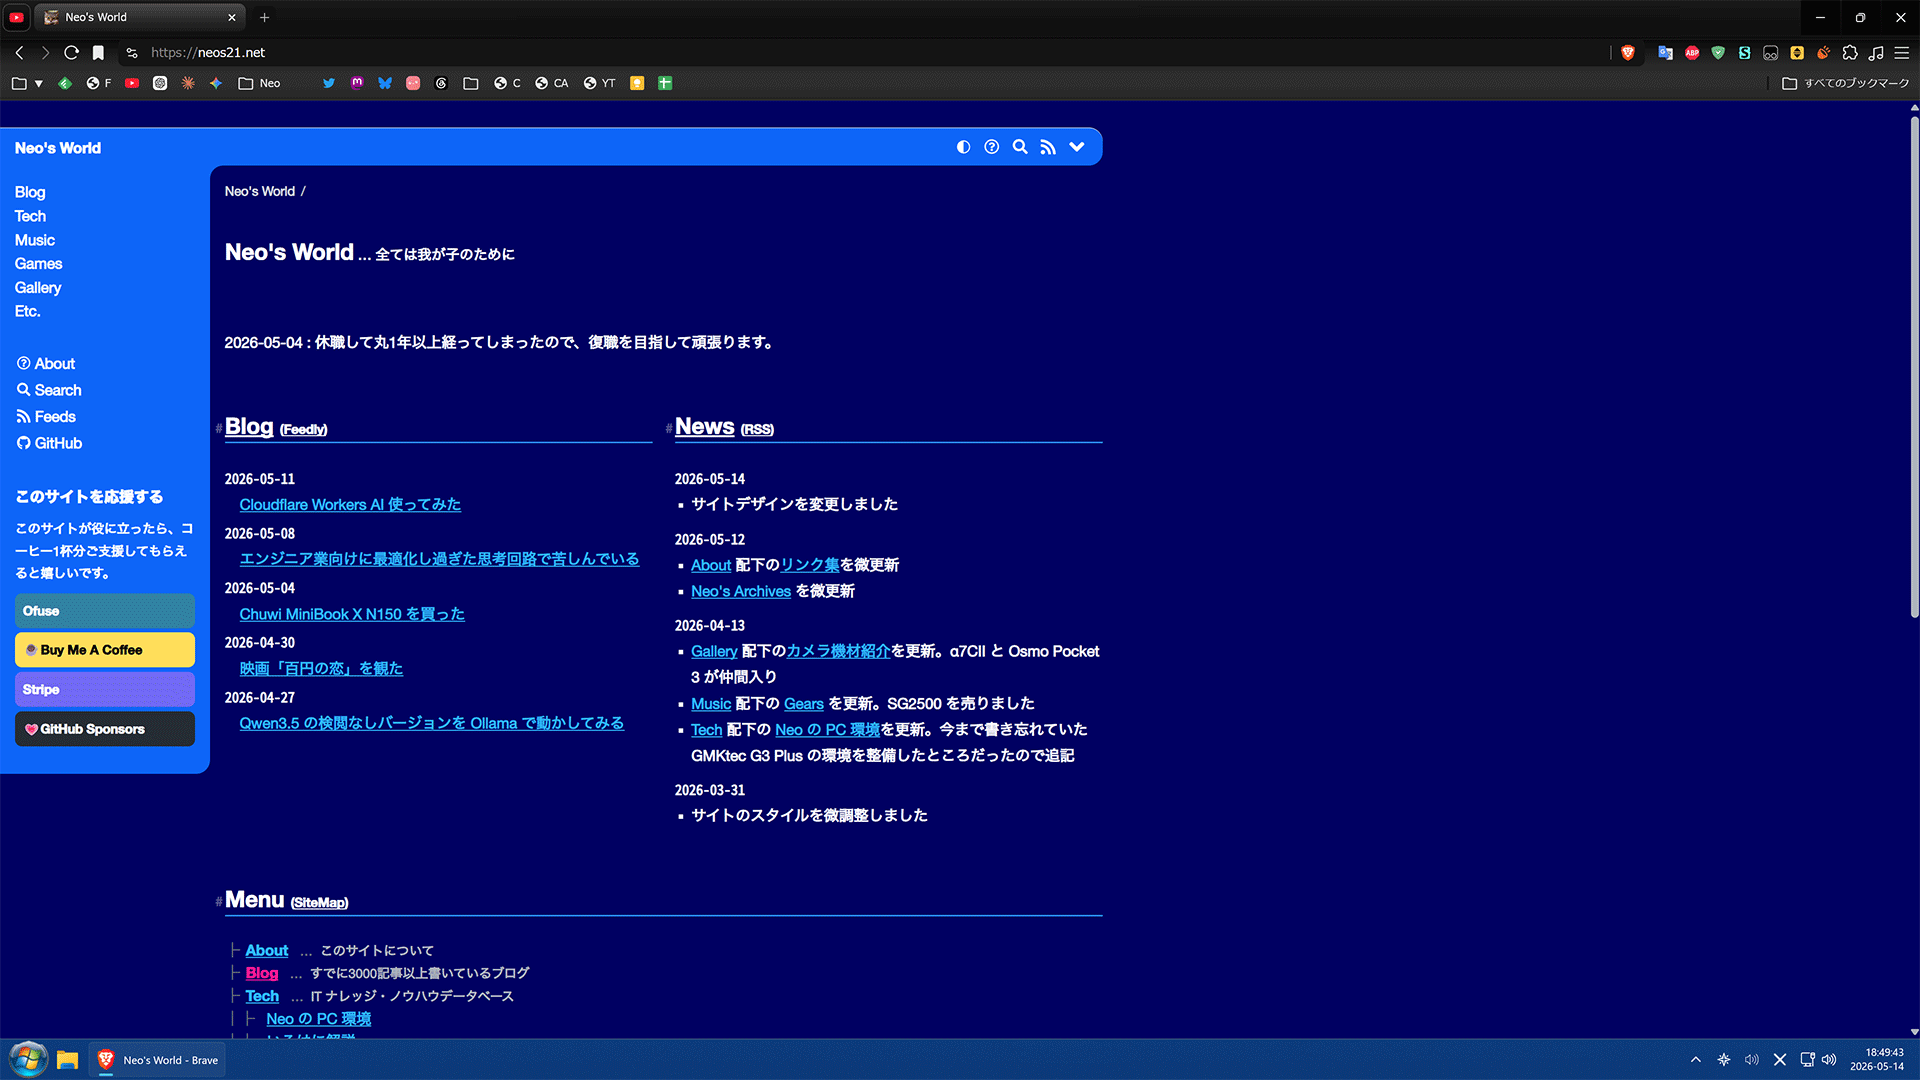Open the Threads bookmark icon
The height and width of the screenshot is (1080, 1920).
click(441, 83)
